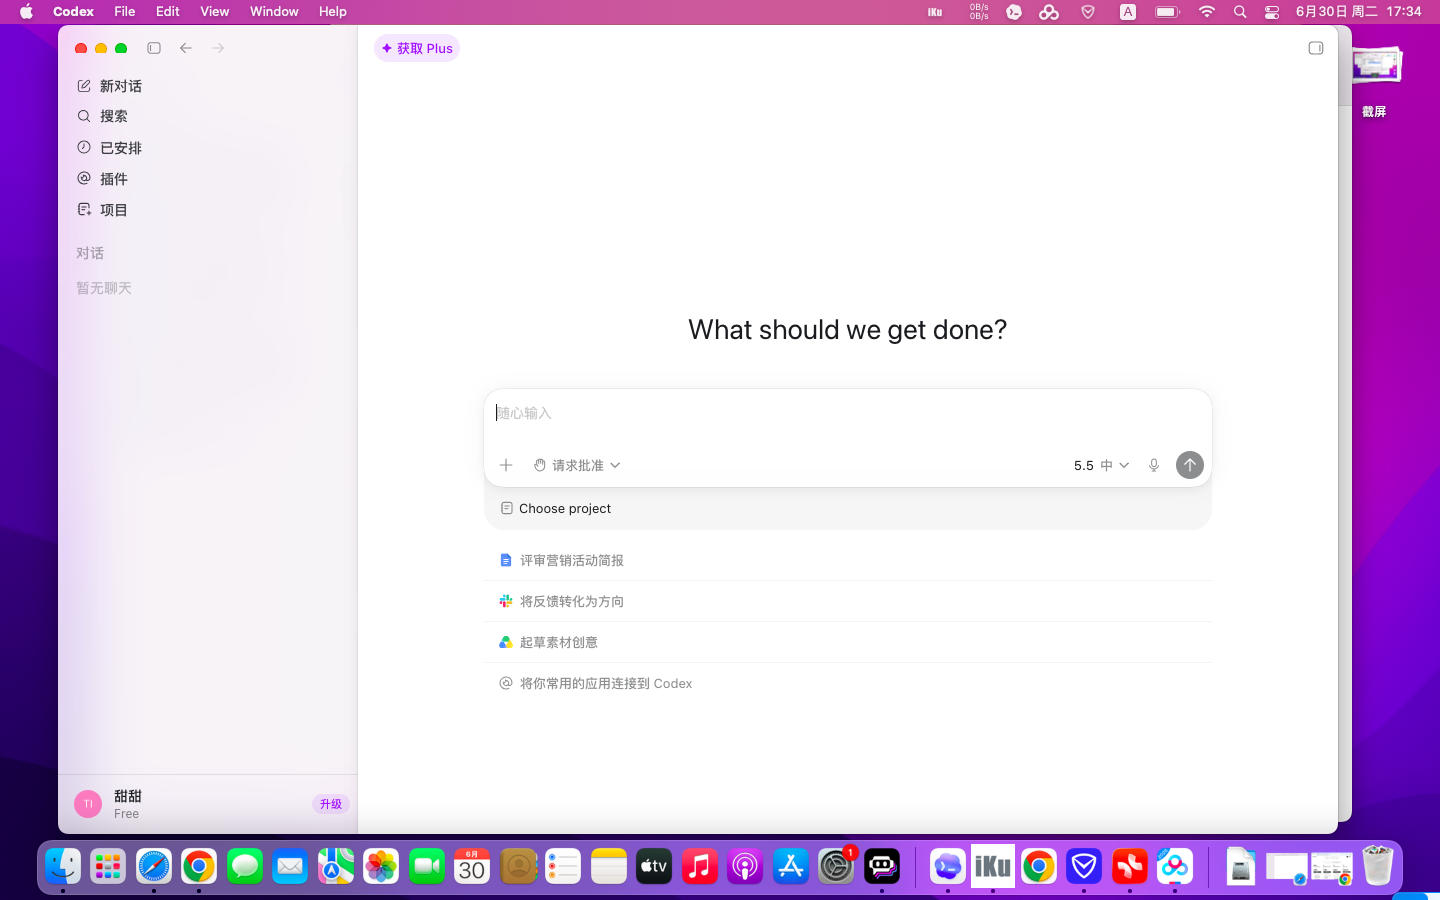This screenshot has width=1440, height=900.
Task: Click Choose project below the composer
Action: click(556, 508)
